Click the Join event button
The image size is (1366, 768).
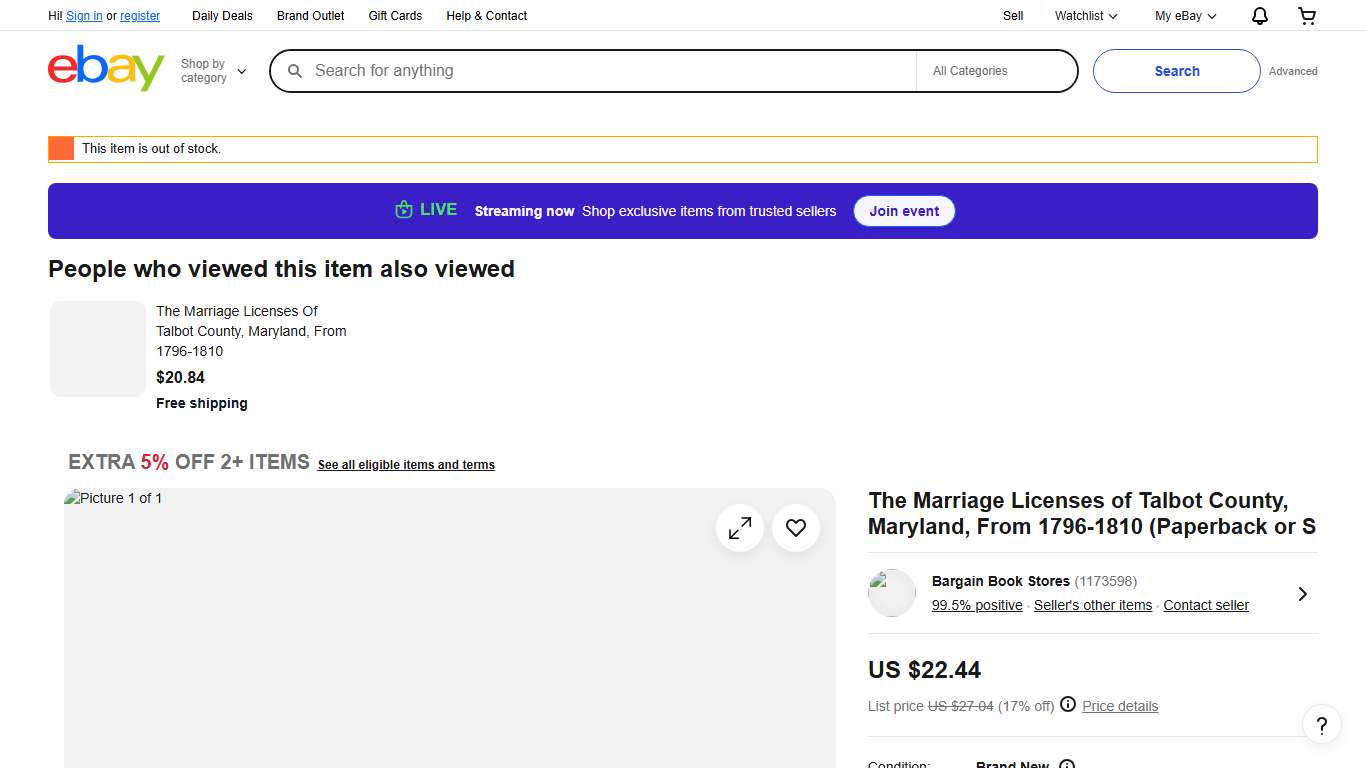click(904, 211)
